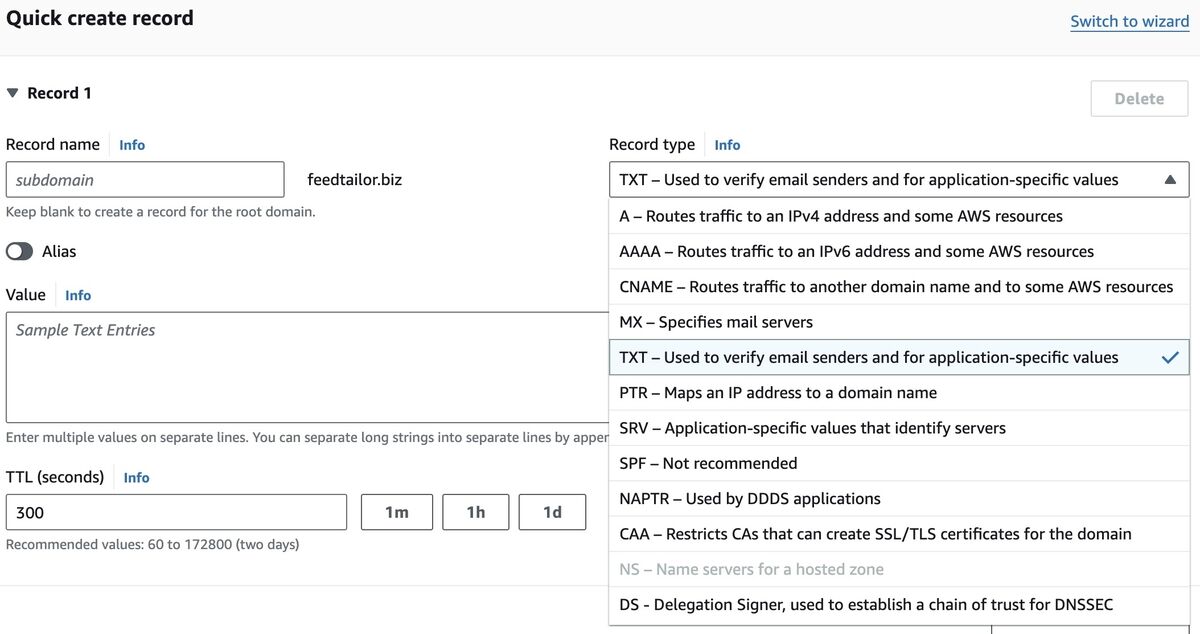Set TTL with the 1m button

point(397,512)
